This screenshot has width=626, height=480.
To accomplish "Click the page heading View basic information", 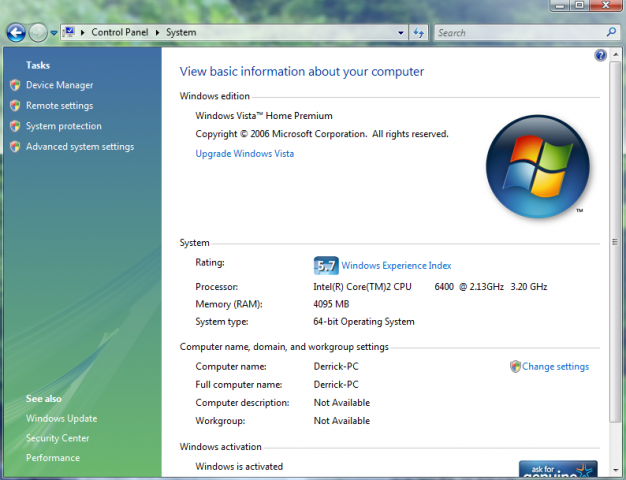I will [x=301, y=72].
